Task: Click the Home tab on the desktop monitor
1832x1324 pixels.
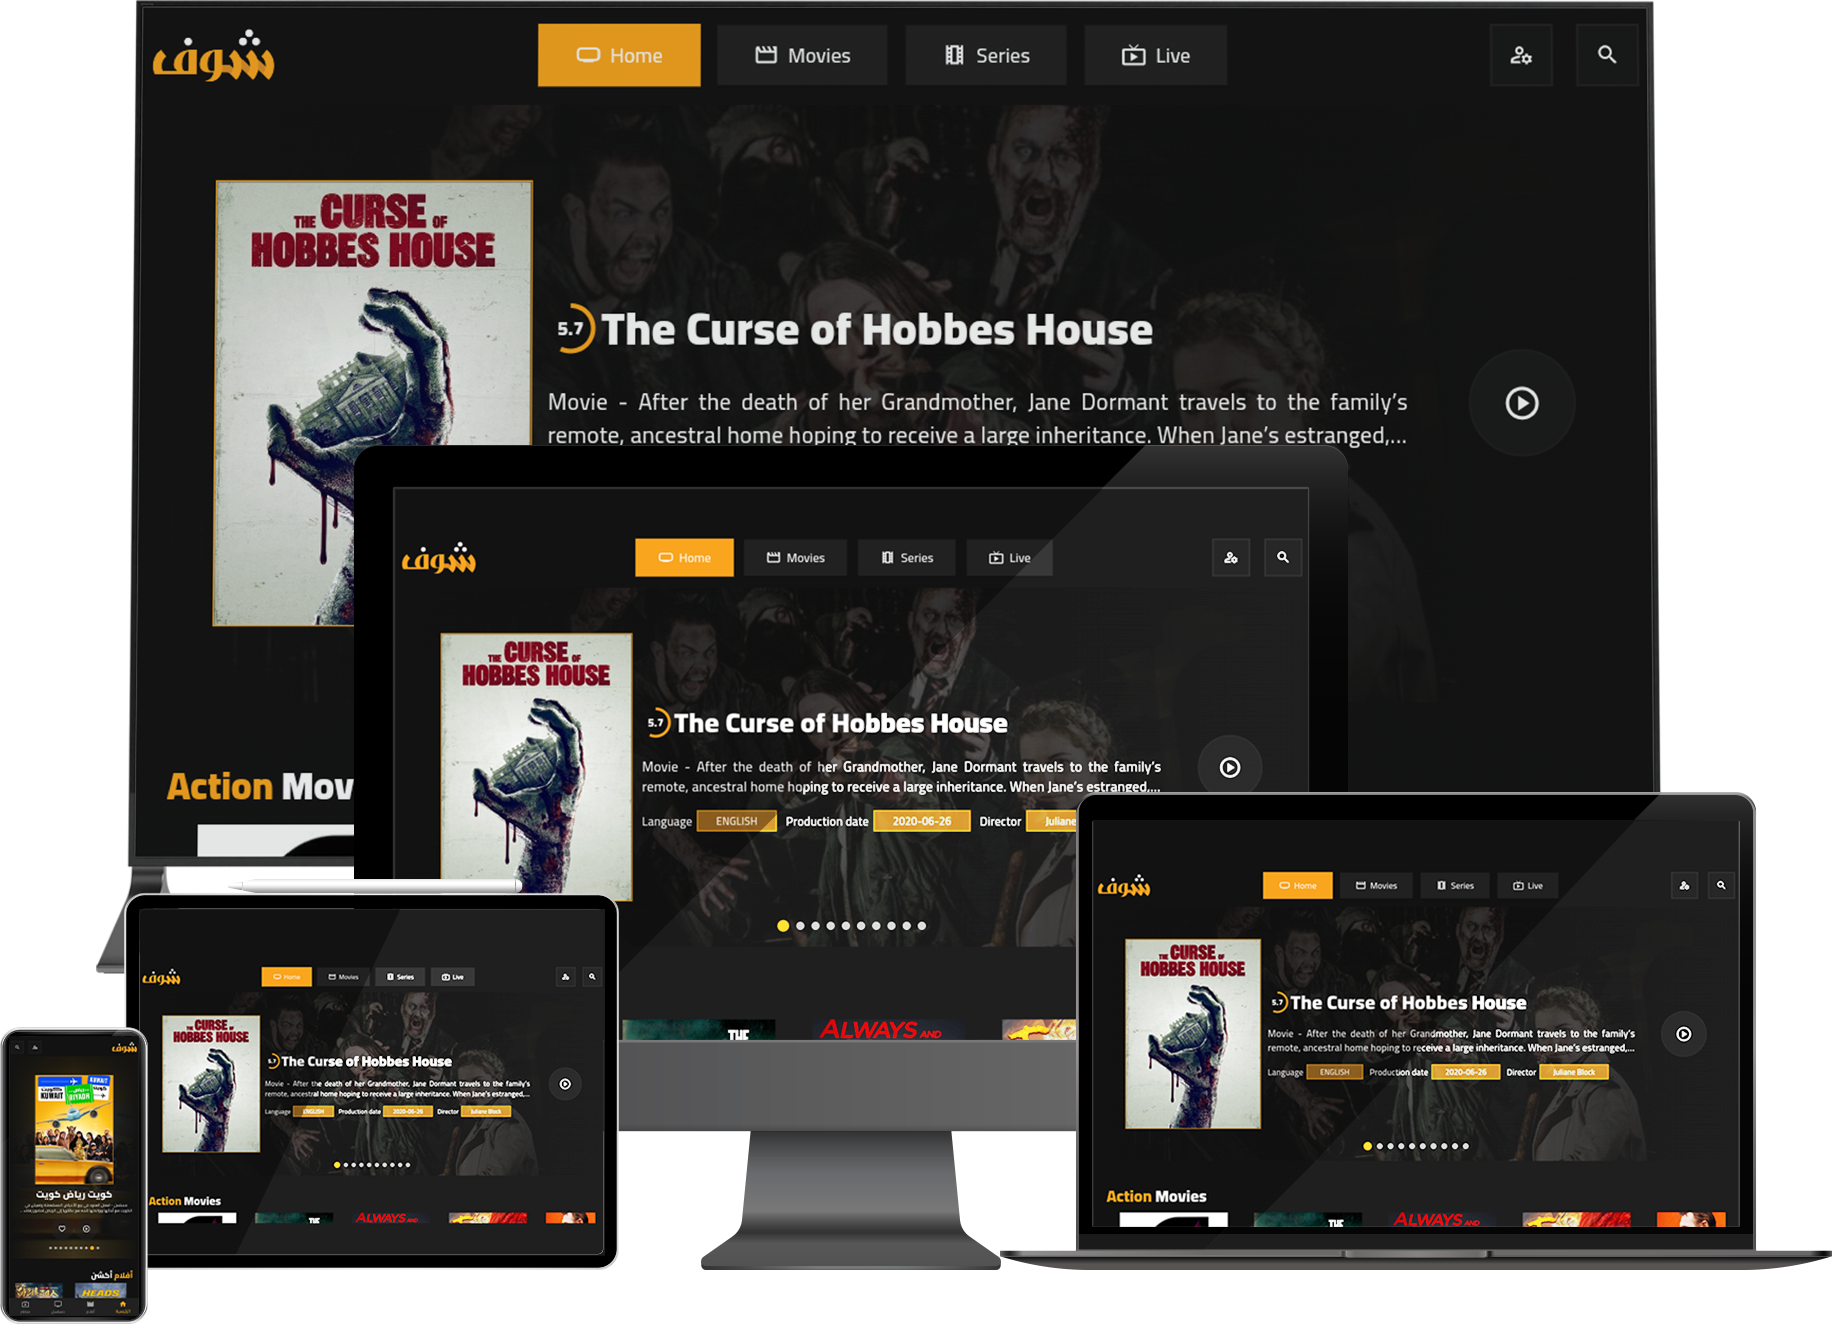Action: (684, 558)
